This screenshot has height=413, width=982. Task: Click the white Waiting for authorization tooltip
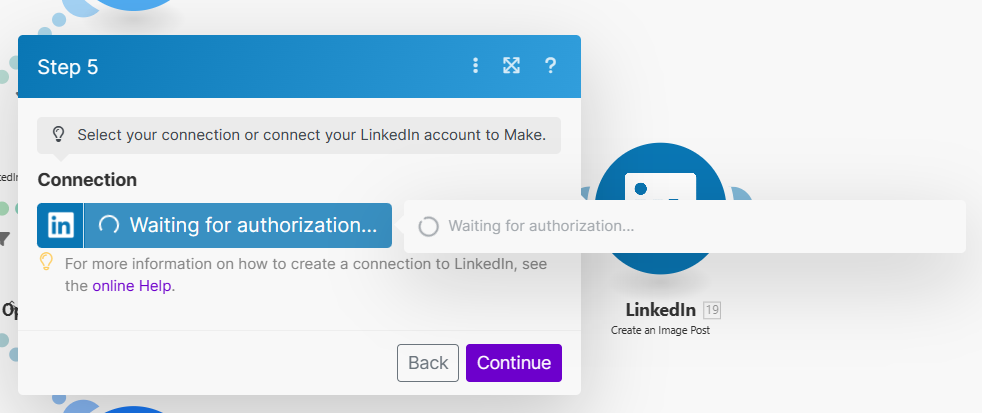pos(685,226)
